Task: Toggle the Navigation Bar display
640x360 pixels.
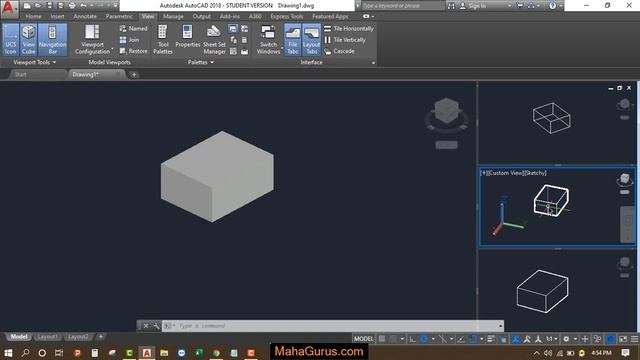Action: pos(52,39)
